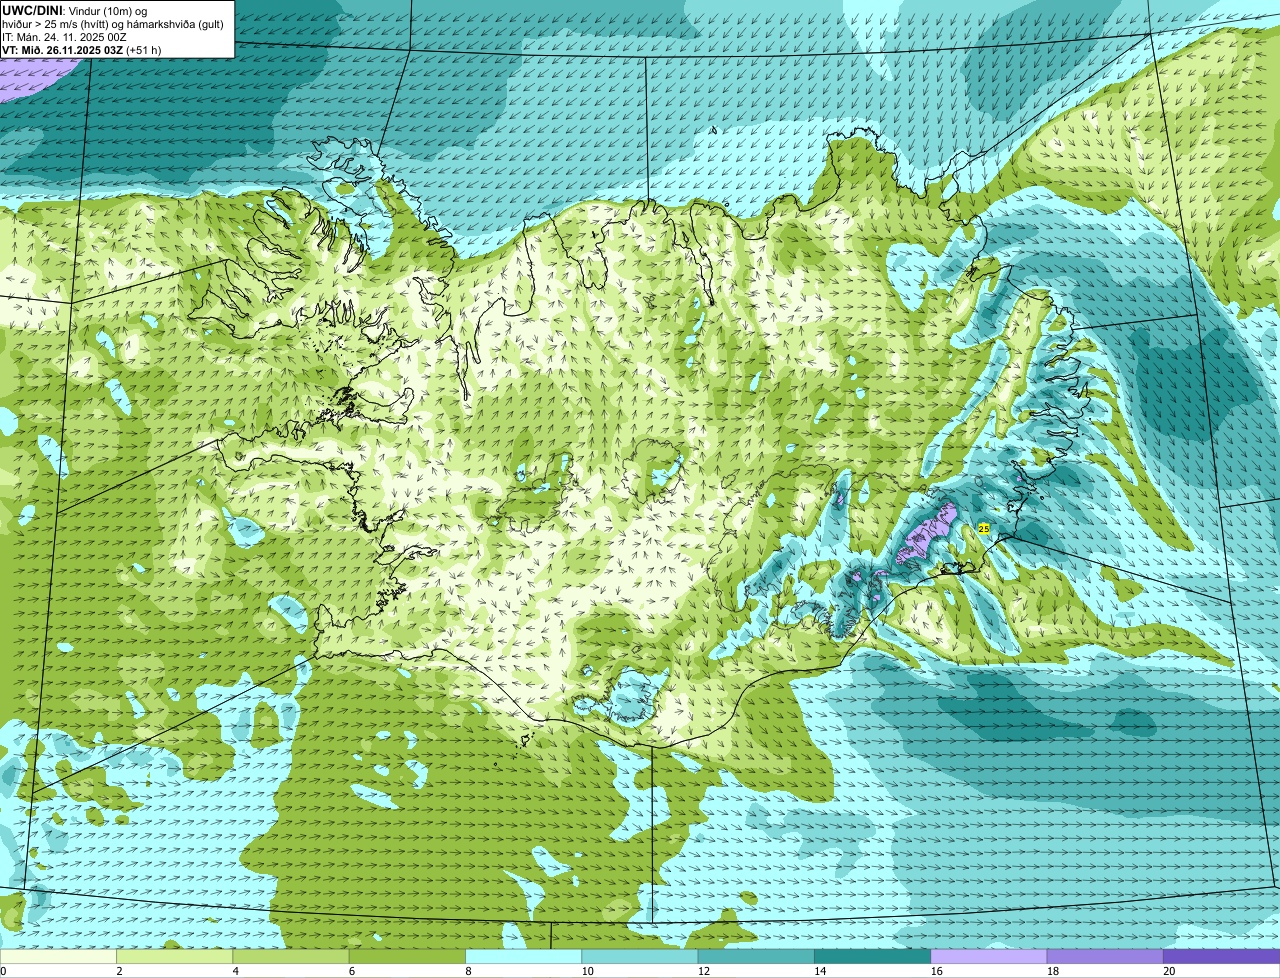Click the 10–12 light teal scale swatch
The width and height of the screenshot is (1280, 978).
(x=640, y=956)
